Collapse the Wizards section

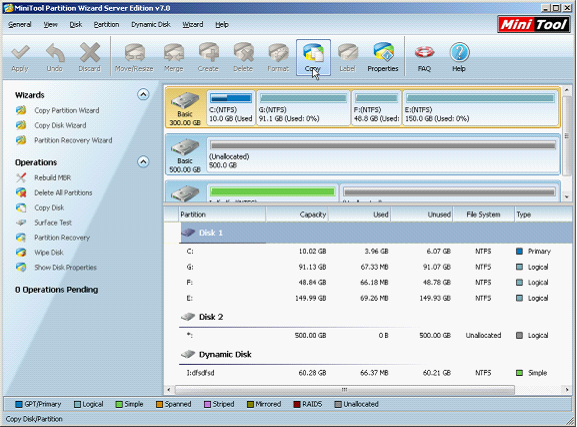(143, 95)
